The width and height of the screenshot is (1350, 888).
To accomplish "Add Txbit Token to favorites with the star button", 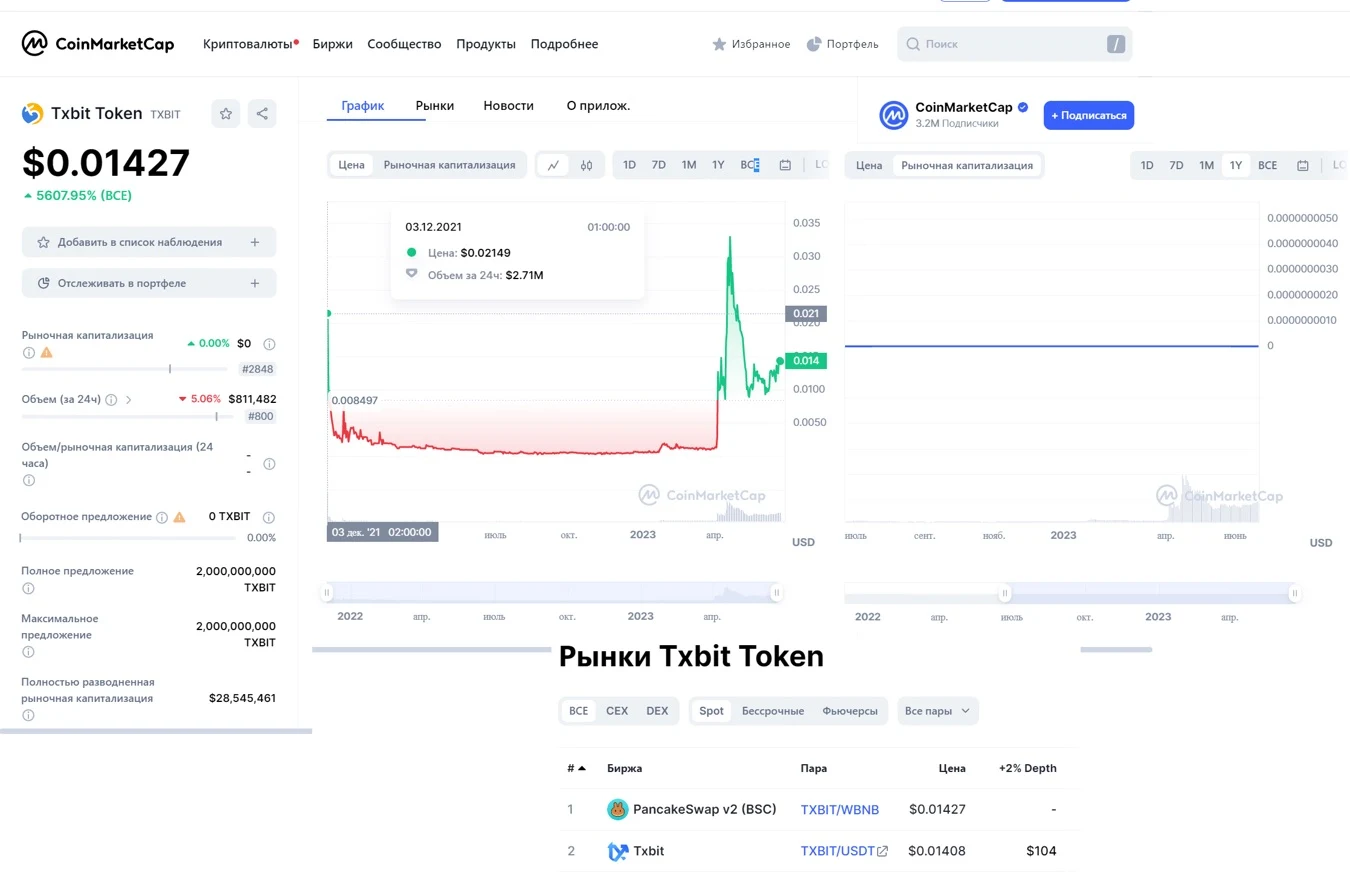I will coord(226,114).
